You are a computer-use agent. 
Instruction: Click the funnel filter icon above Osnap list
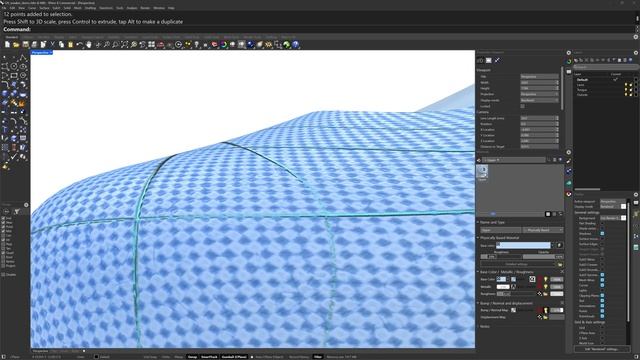point(17,211)
